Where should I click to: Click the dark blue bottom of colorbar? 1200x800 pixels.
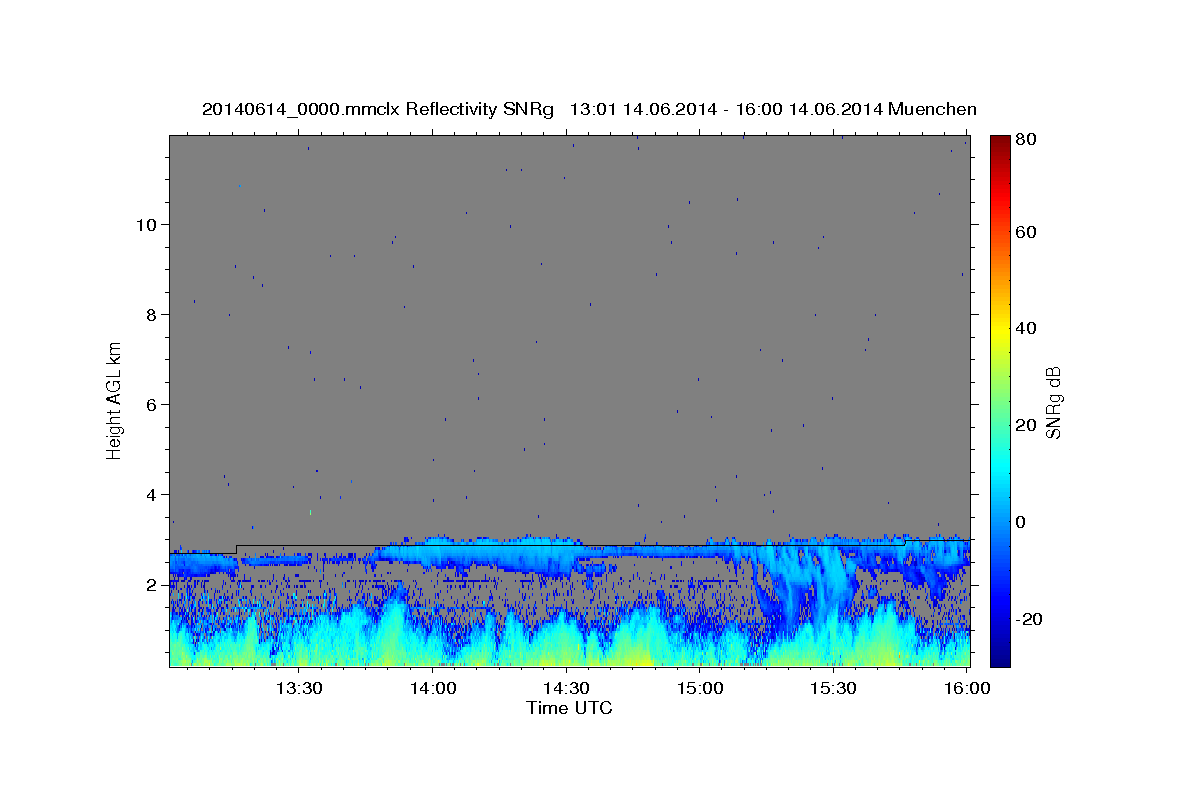(999, 655)
